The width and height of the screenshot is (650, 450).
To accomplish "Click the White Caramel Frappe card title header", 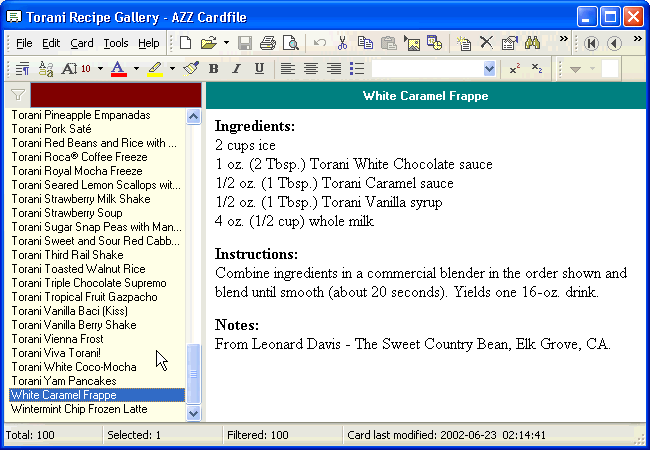I will [426, 96].
